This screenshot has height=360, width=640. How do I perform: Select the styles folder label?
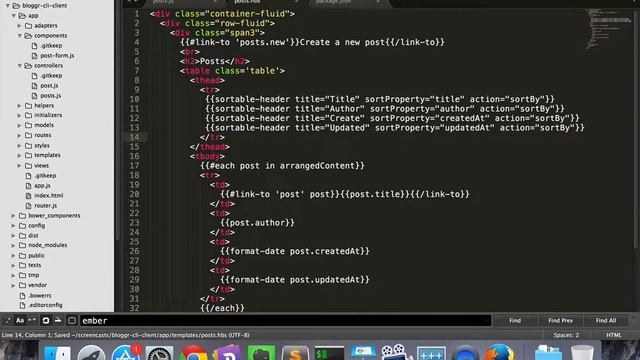tap(42, 145)
